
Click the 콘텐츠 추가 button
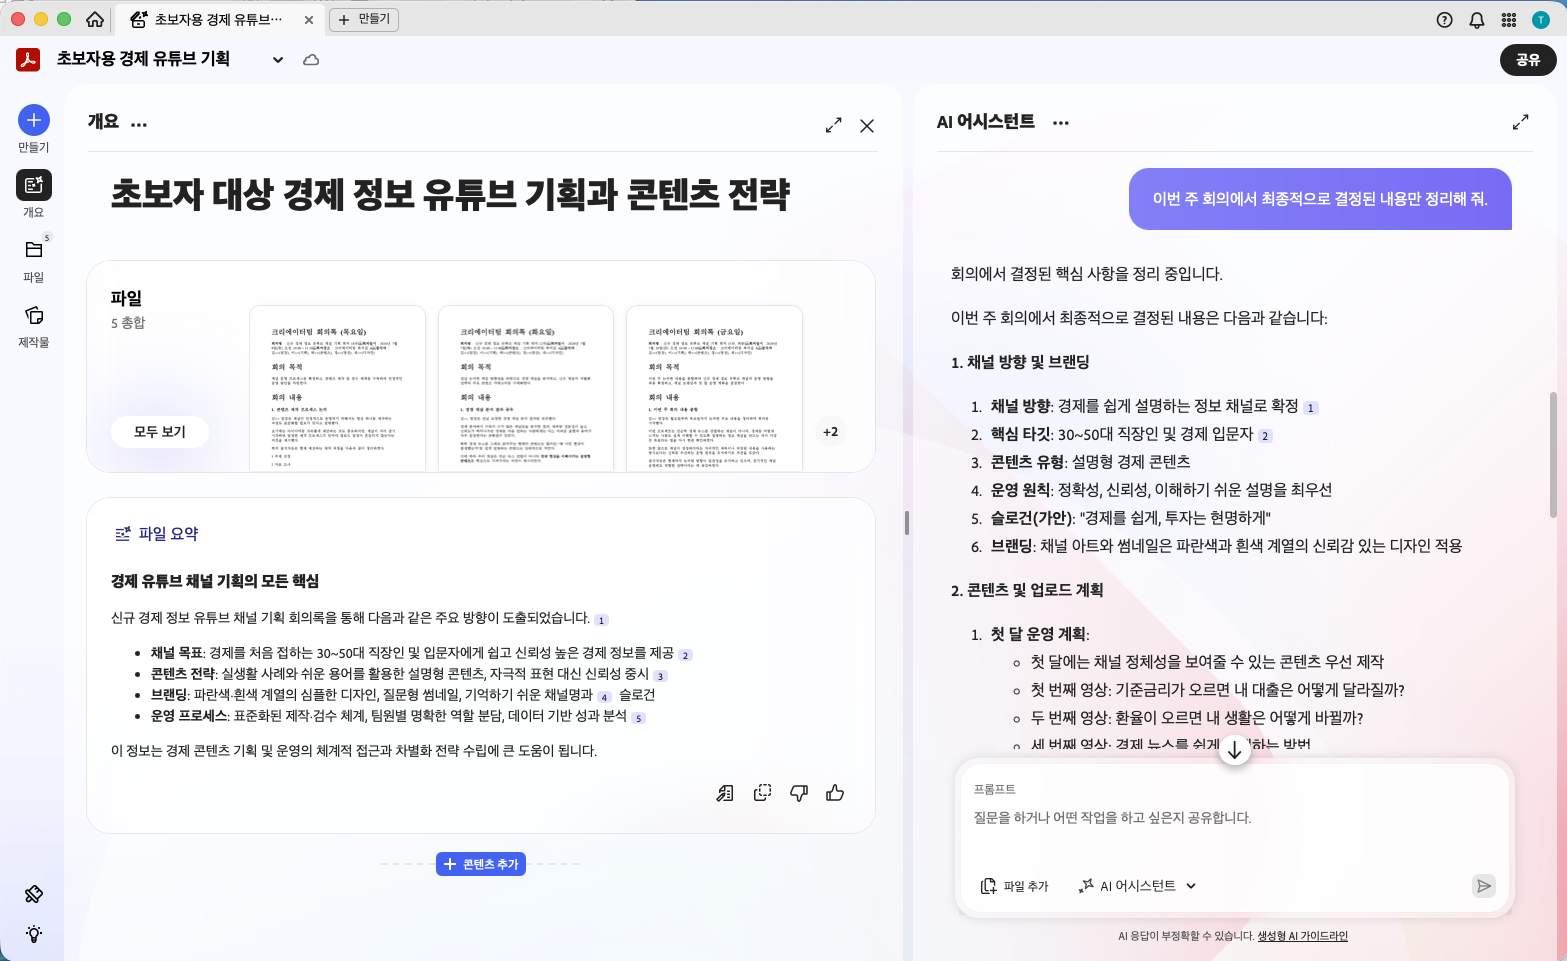(481, 864)
